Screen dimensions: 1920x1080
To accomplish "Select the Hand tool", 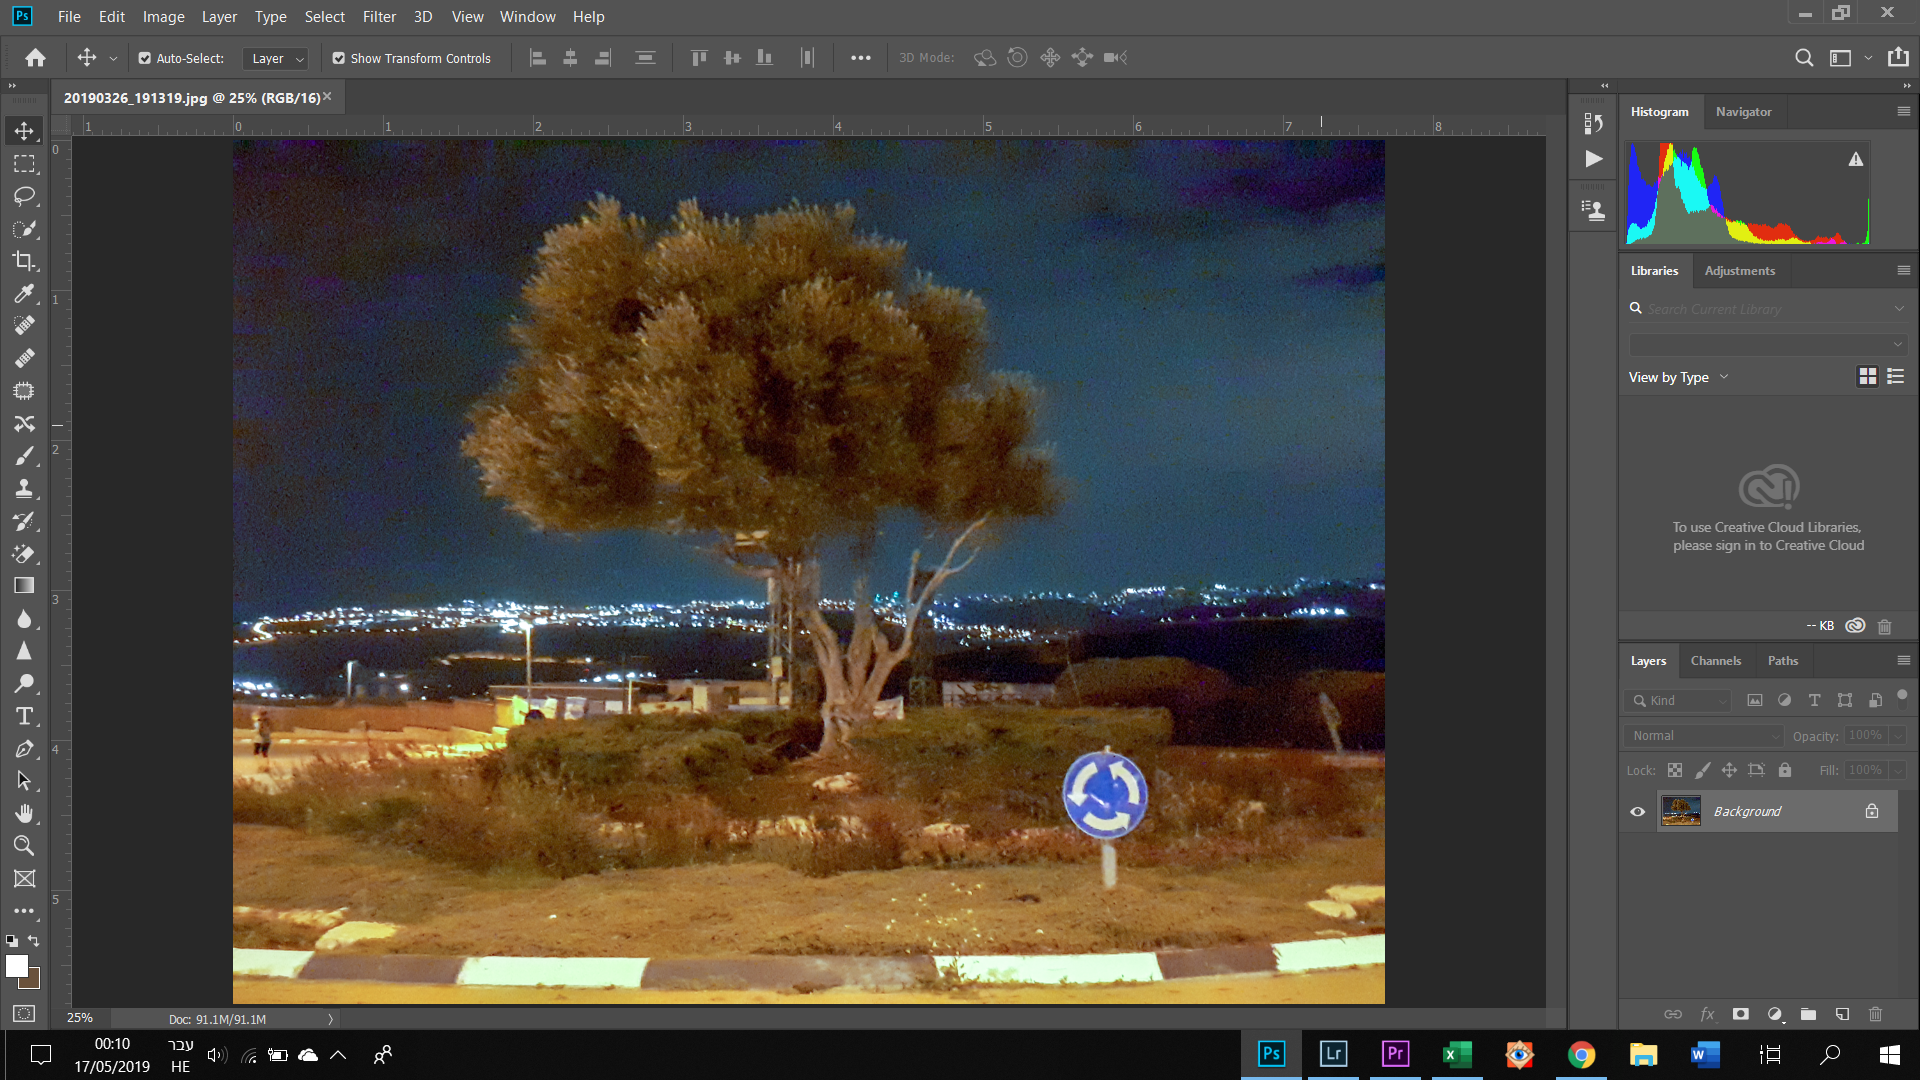I will pos(24,813).
